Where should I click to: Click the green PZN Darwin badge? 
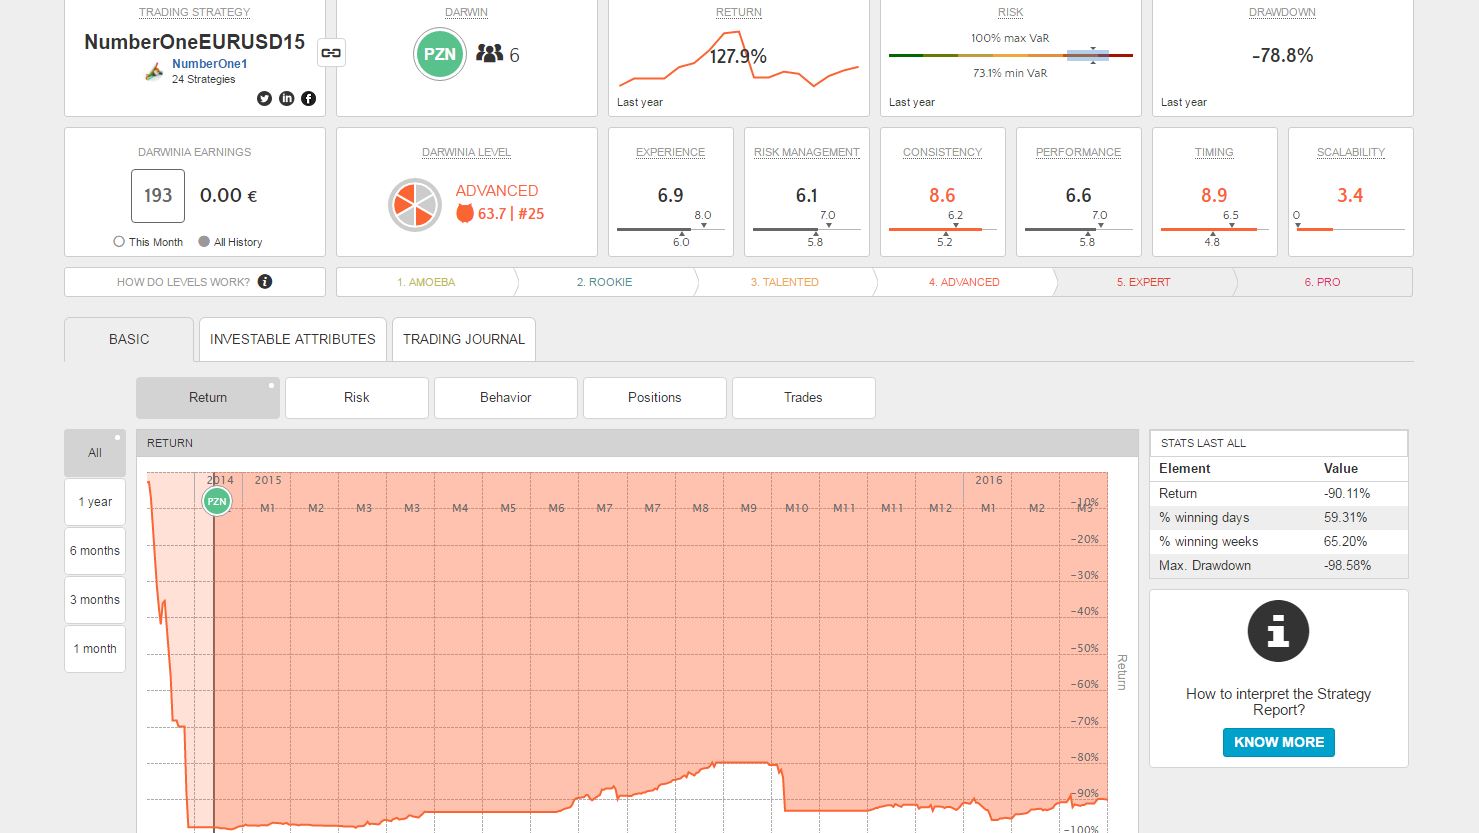pyautogui.click(x=440, y=55)
